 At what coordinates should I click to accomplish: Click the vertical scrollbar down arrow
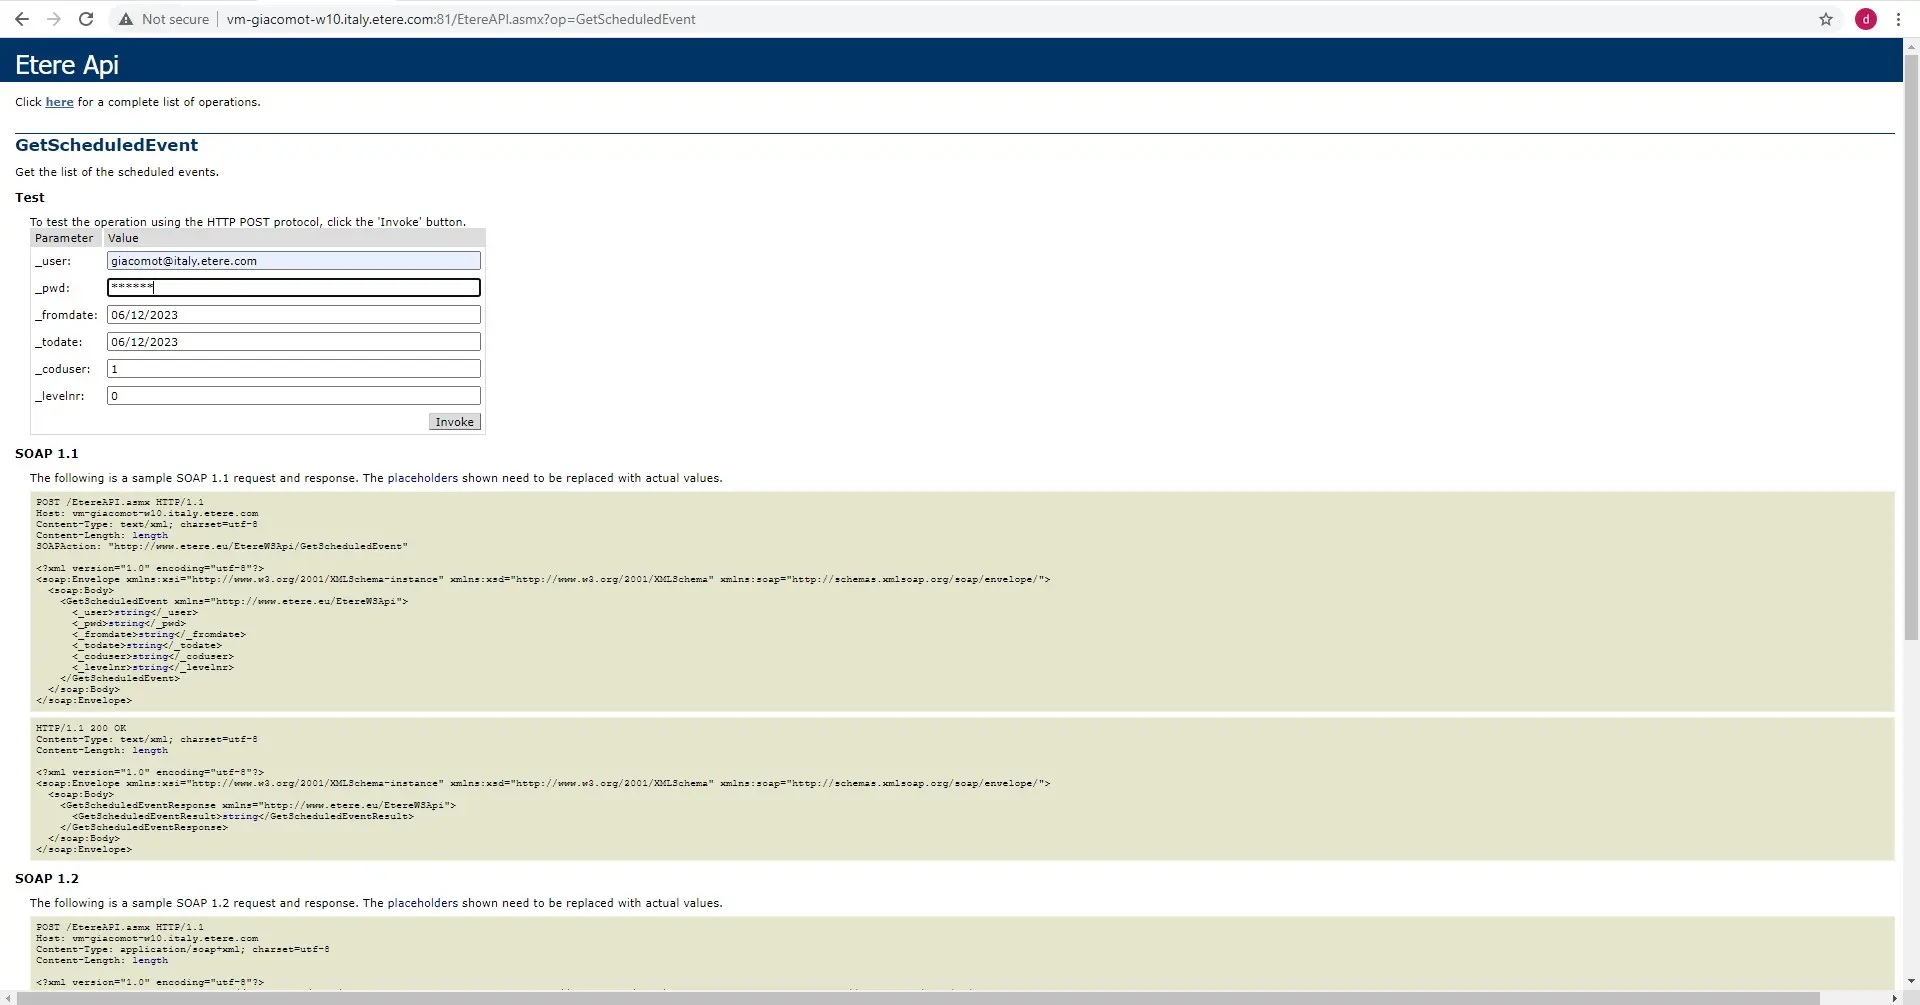[x=1911, y=982]
